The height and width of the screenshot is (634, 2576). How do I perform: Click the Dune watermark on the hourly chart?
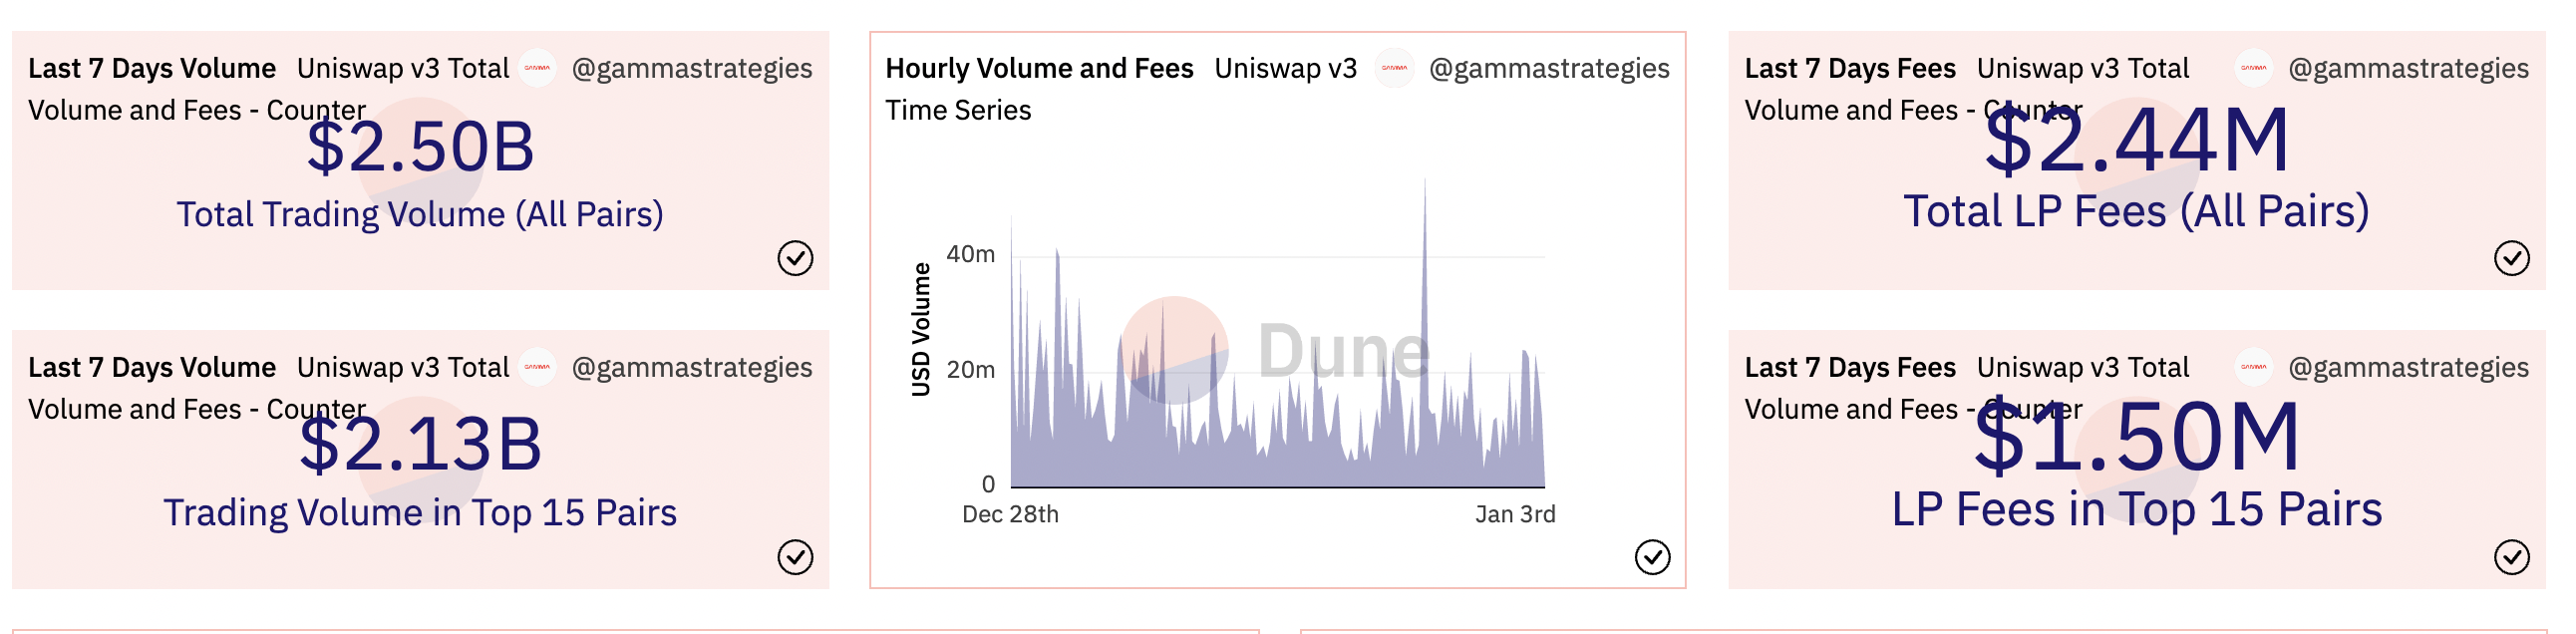1342,351
